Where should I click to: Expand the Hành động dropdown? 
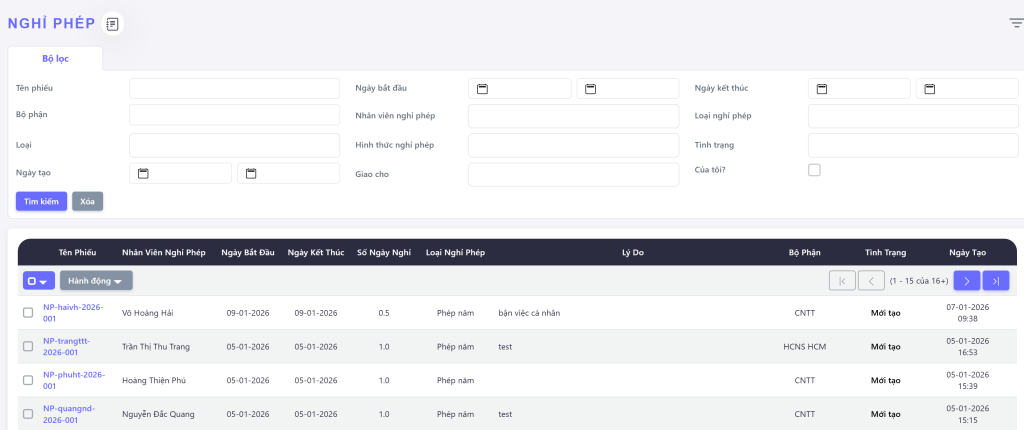click(x=96, y=281)
